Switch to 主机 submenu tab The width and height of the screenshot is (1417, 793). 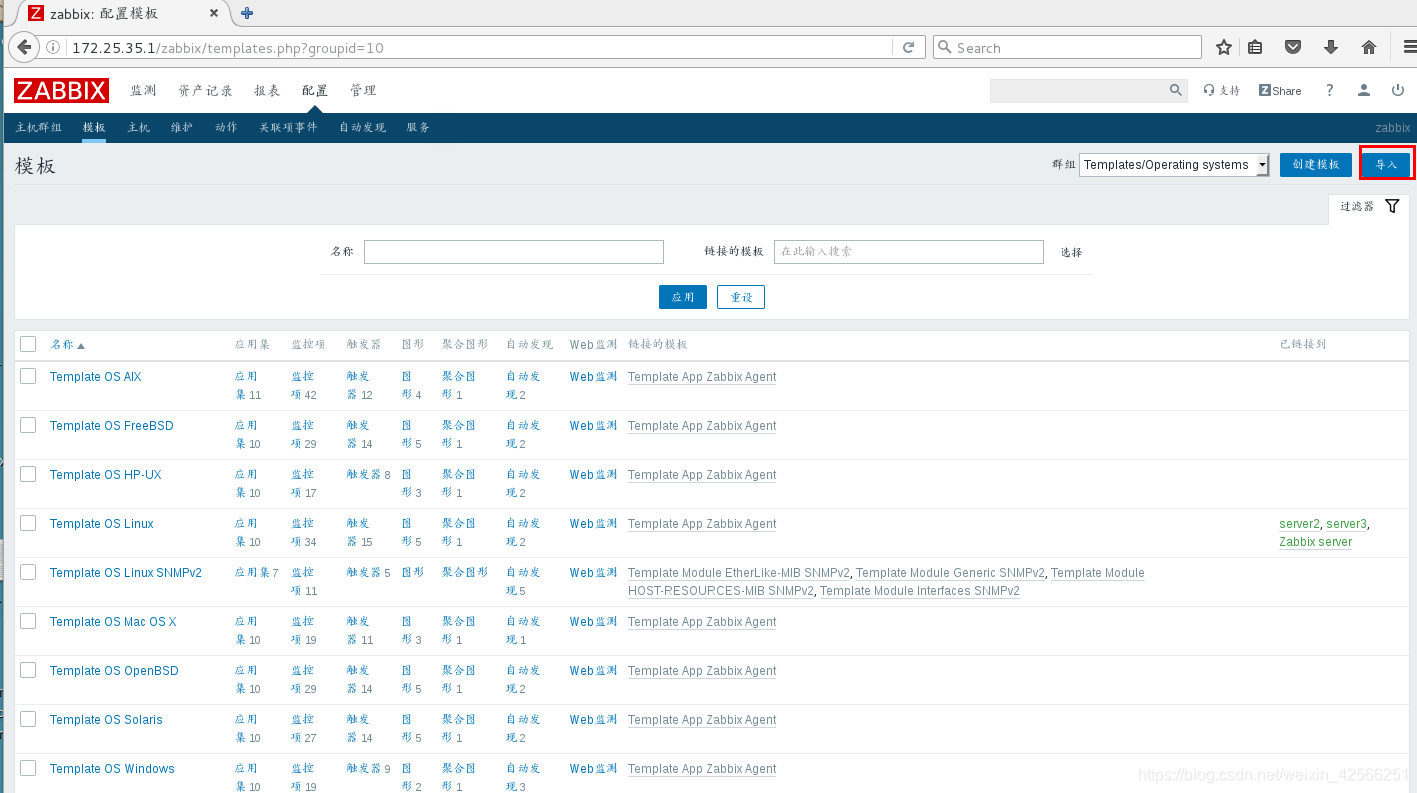[x=139, y=127]
